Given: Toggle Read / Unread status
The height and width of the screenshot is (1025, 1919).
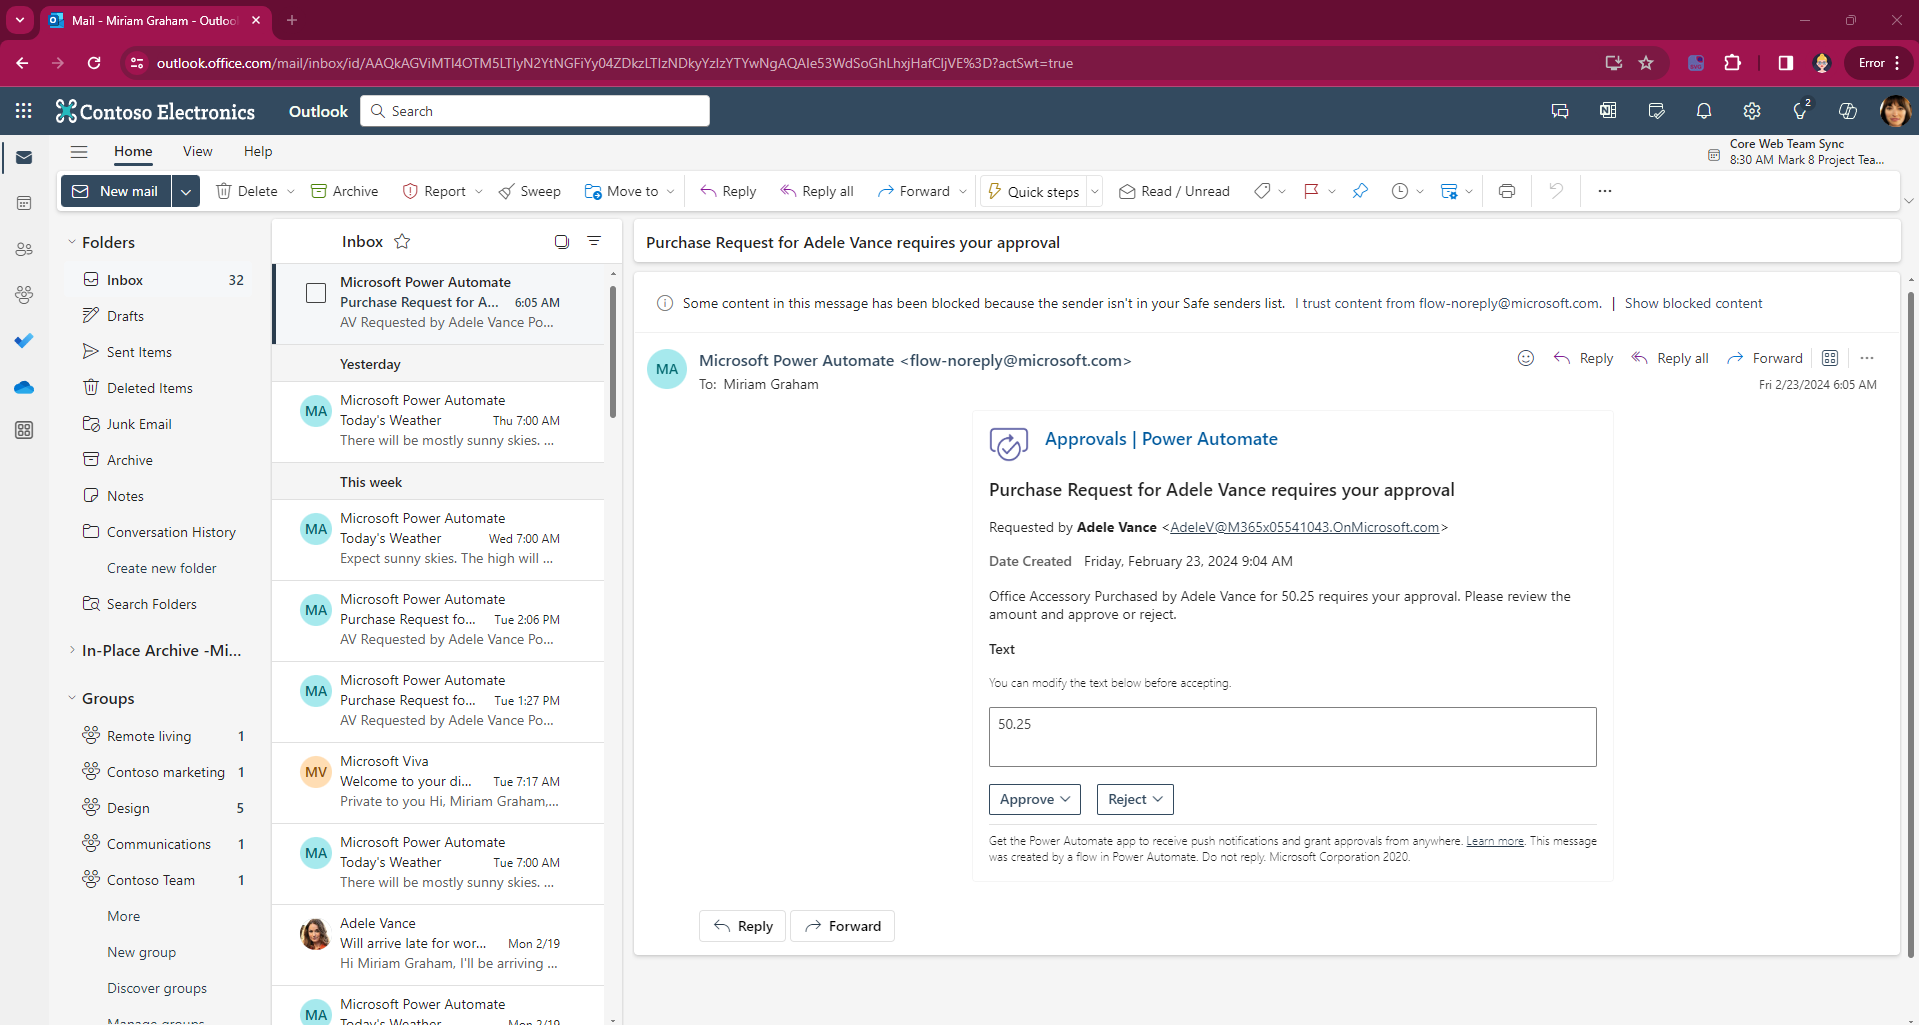Looking at the screenshot, I should (x=1174, y=191).
